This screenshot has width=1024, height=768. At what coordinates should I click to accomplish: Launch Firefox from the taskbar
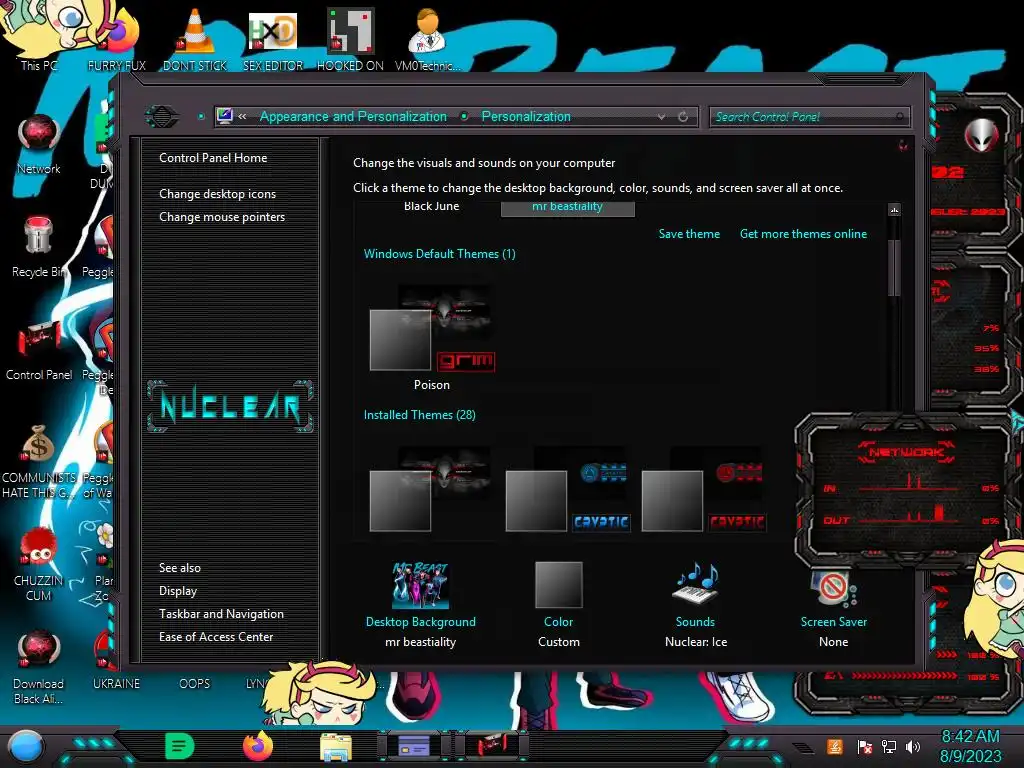point(257,746)
